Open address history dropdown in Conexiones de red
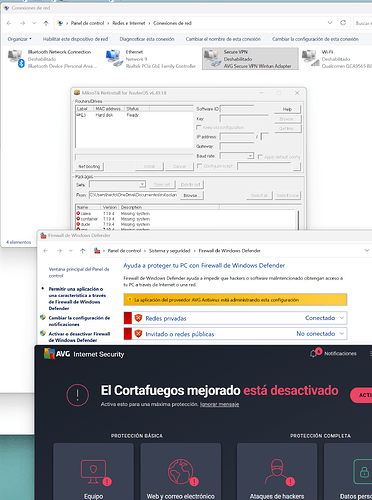This screenshot has height=500, width=372. tap(330, 23)
